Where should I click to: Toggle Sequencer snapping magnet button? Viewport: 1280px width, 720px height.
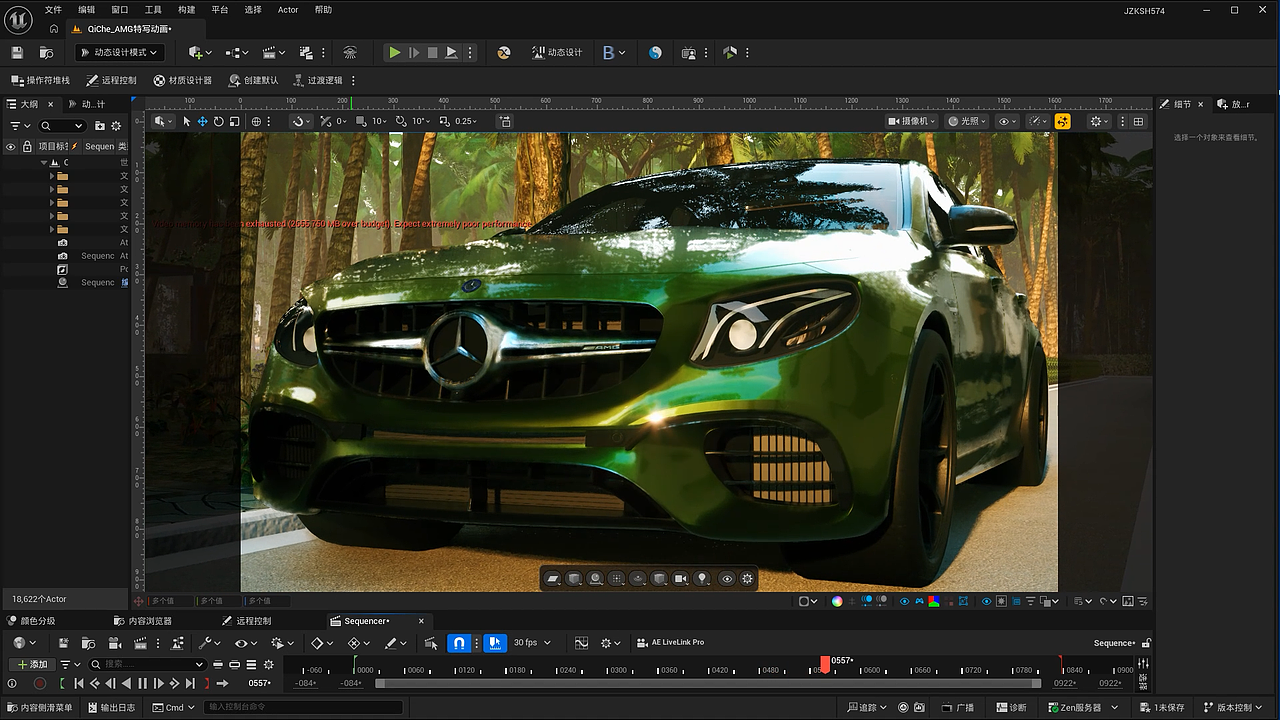click(x=459, y=643)
